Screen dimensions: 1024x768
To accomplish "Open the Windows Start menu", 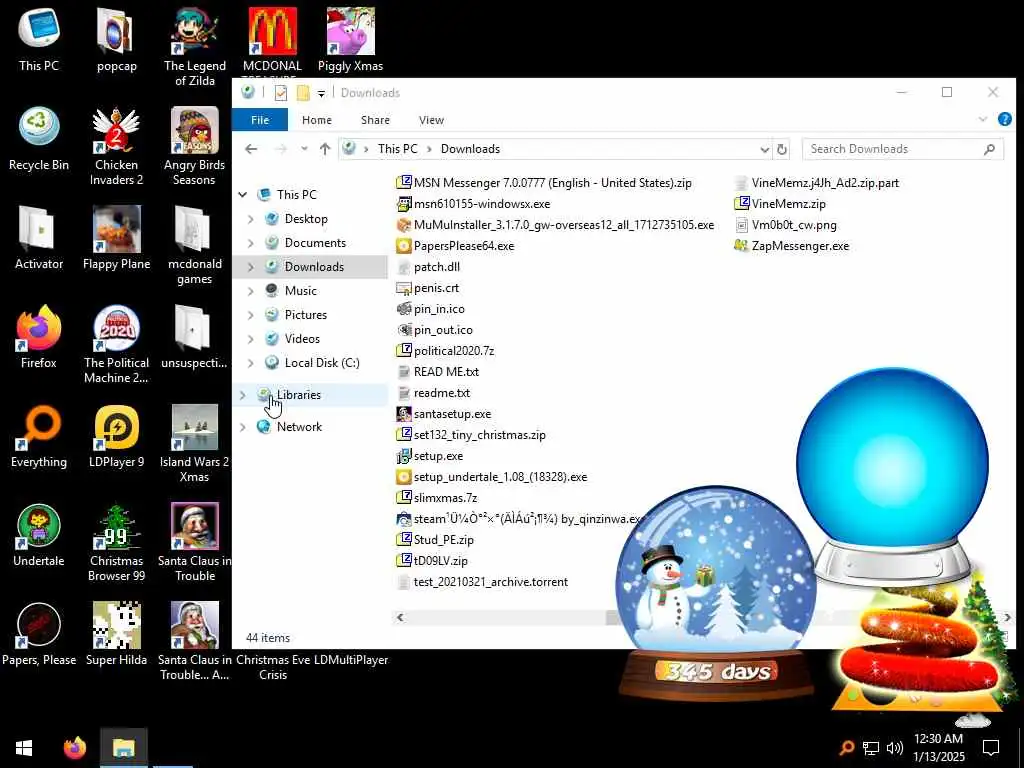I will click(24, 747).
